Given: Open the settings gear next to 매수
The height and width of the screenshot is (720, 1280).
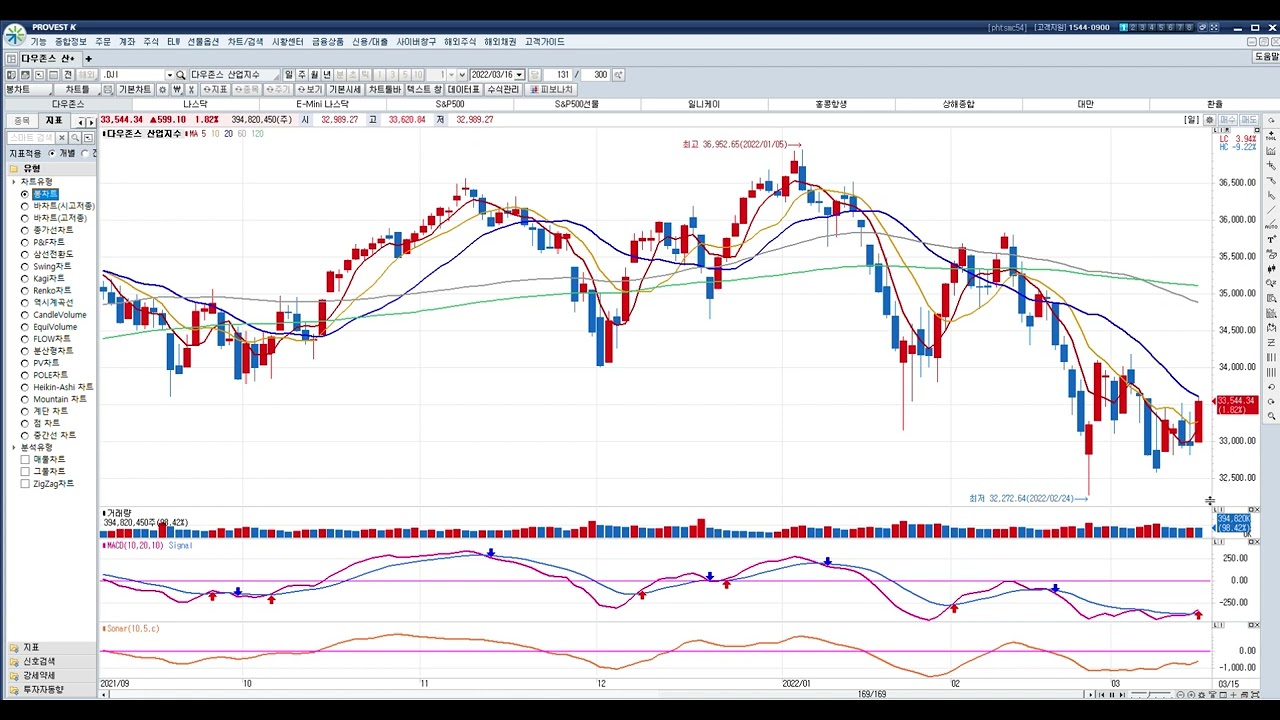Looking at the screenshot, I should (x=1209, y=120).
